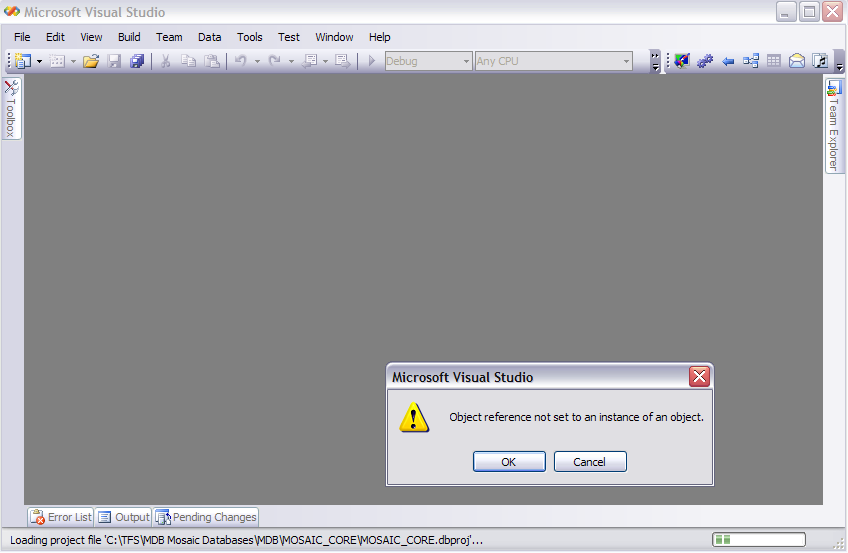Open the Redo history dropdown arrow
The height and width of the screenshot is (553, 848).
click(292, 62)
